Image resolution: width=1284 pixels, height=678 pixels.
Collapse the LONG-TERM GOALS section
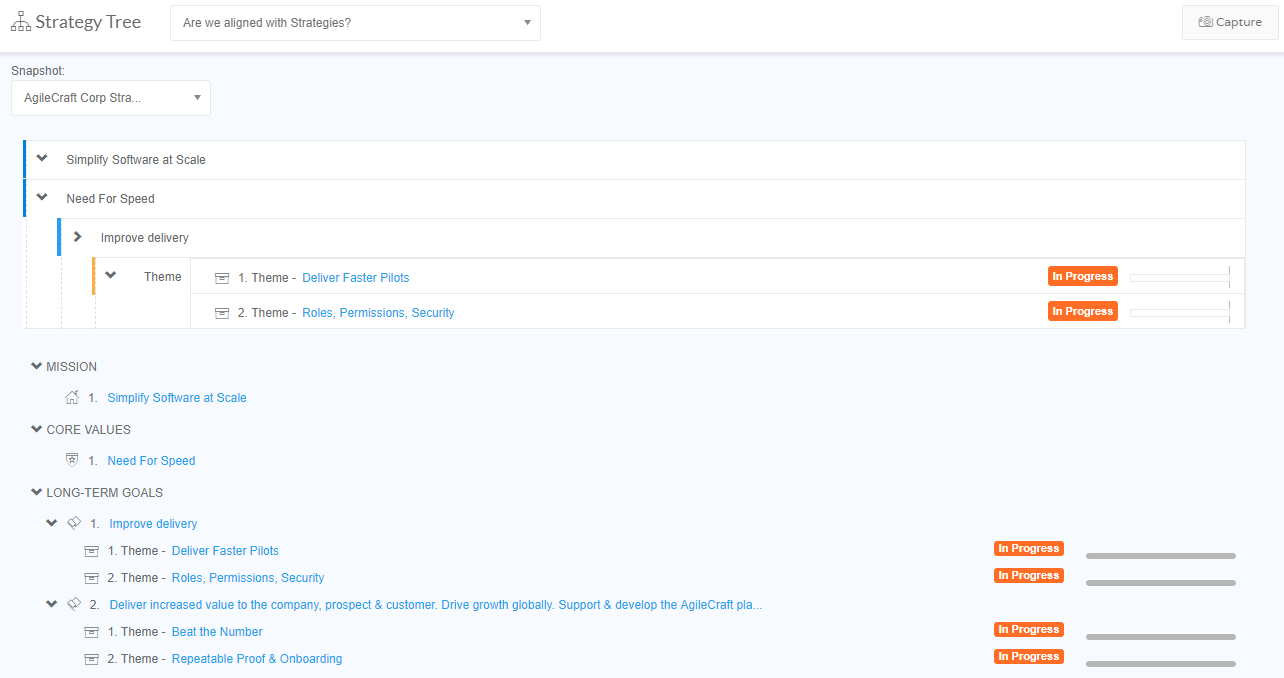(x=37, y=493)
